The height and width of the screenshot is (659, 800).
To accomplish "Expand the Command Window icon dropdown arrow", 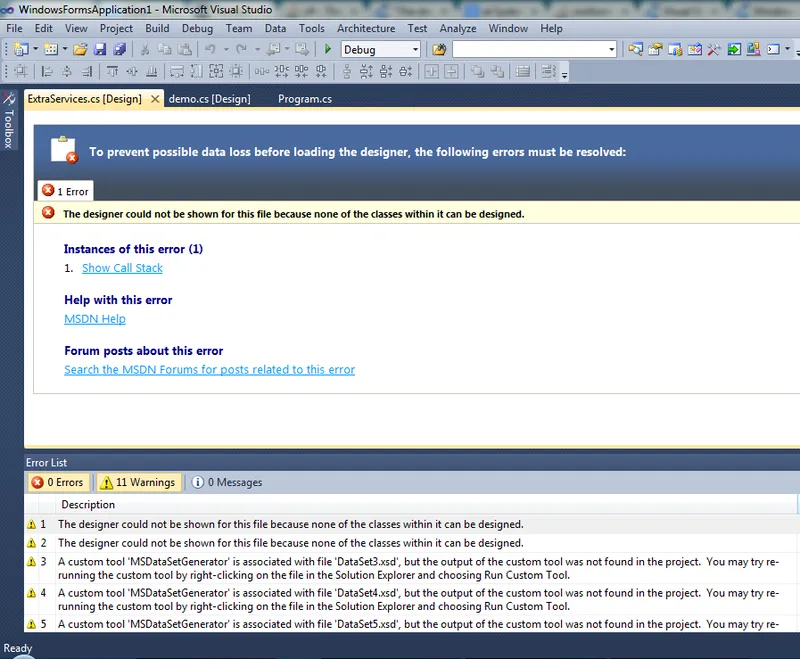I will coord(787,49).
